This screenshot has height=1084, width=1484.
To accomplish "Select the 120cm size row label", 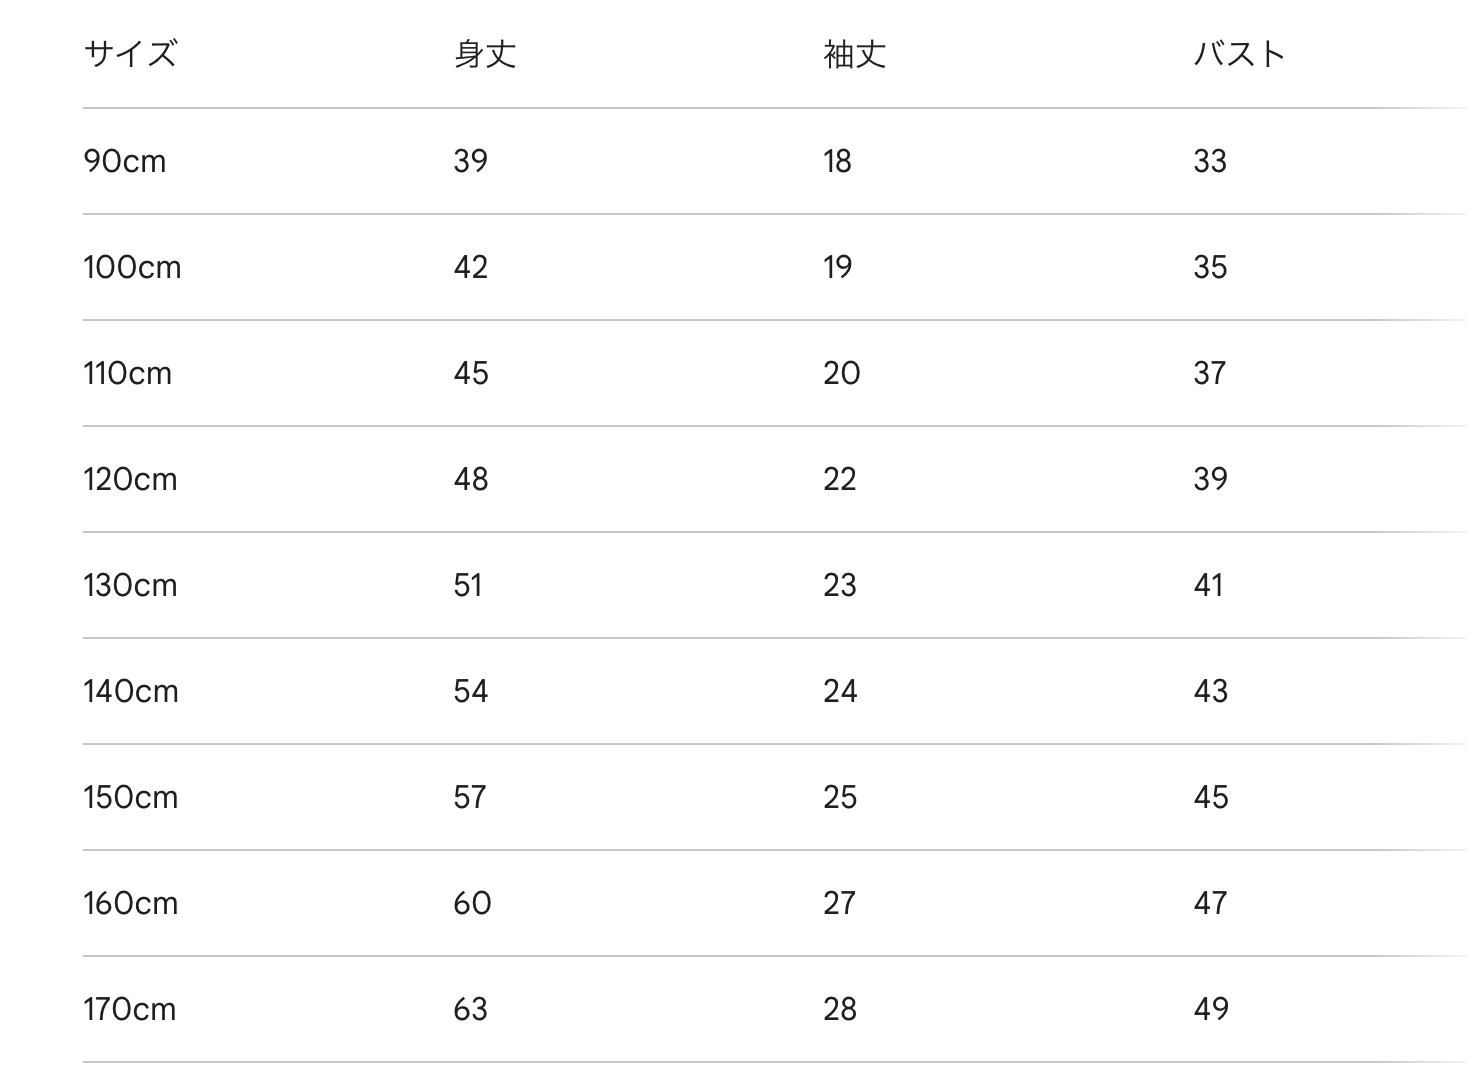I will click(x=130, y=479).
